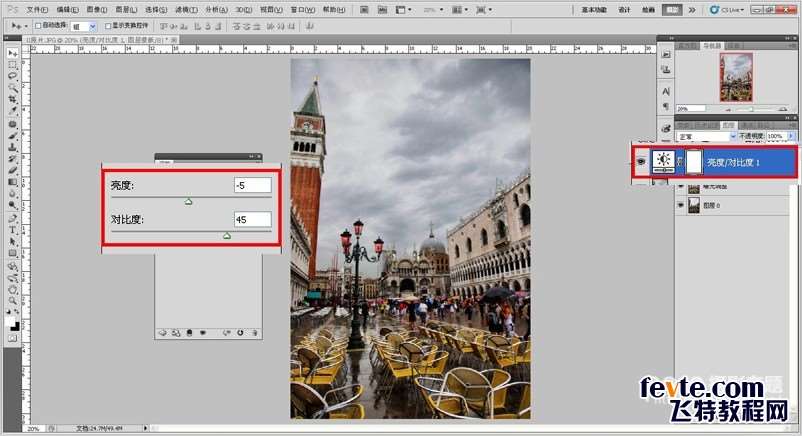Click the 亮度 value input field
The height and width of the screenshot is (436, 802).
[x=253, y=185]
